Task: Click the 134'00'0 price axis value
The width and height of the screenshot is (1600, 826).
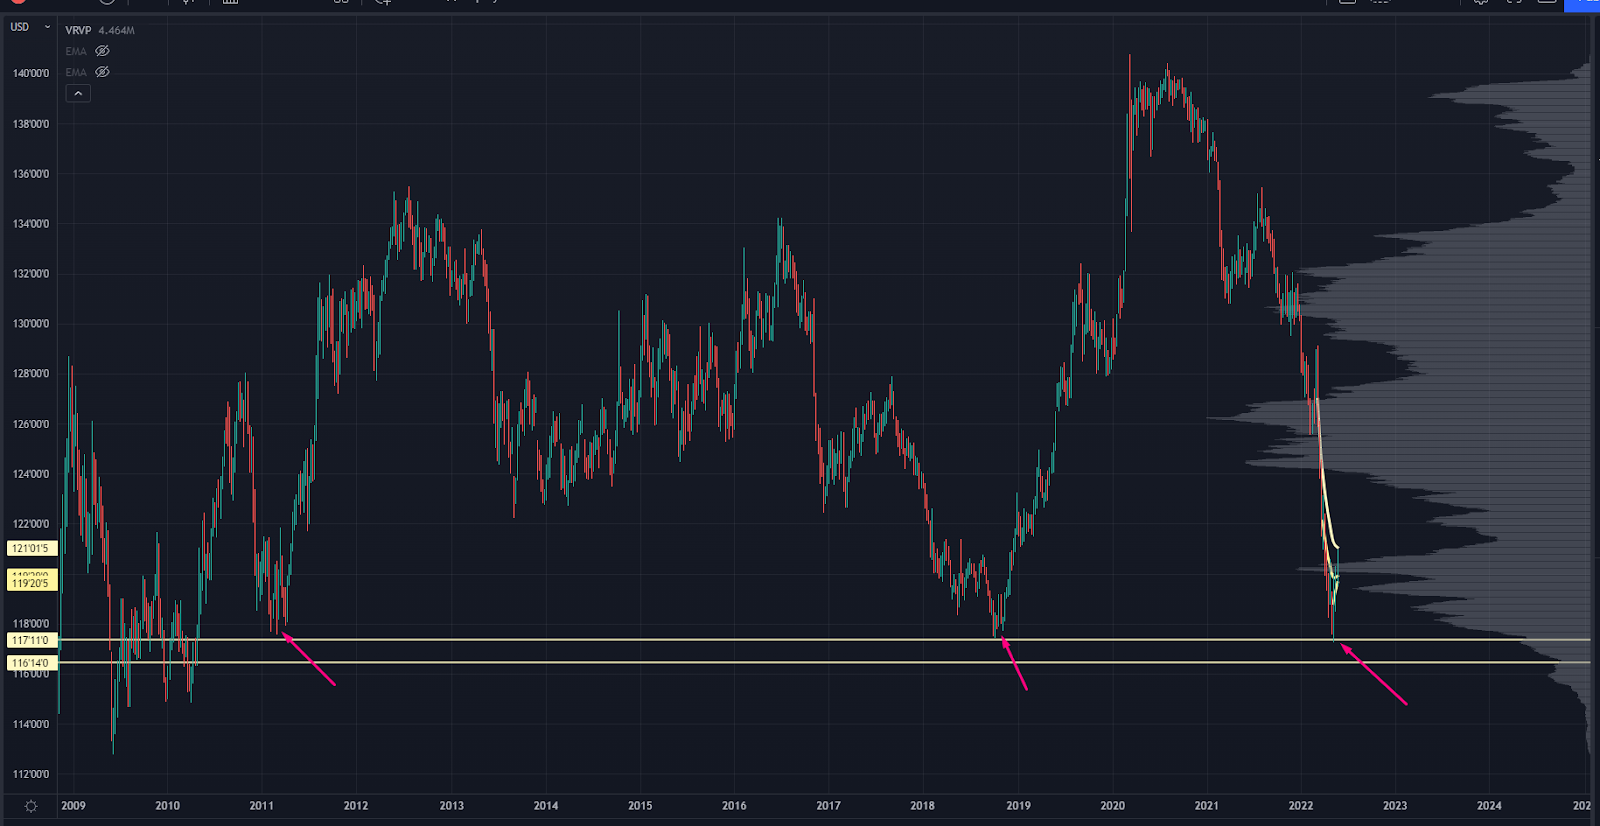Action: (30, 224)
